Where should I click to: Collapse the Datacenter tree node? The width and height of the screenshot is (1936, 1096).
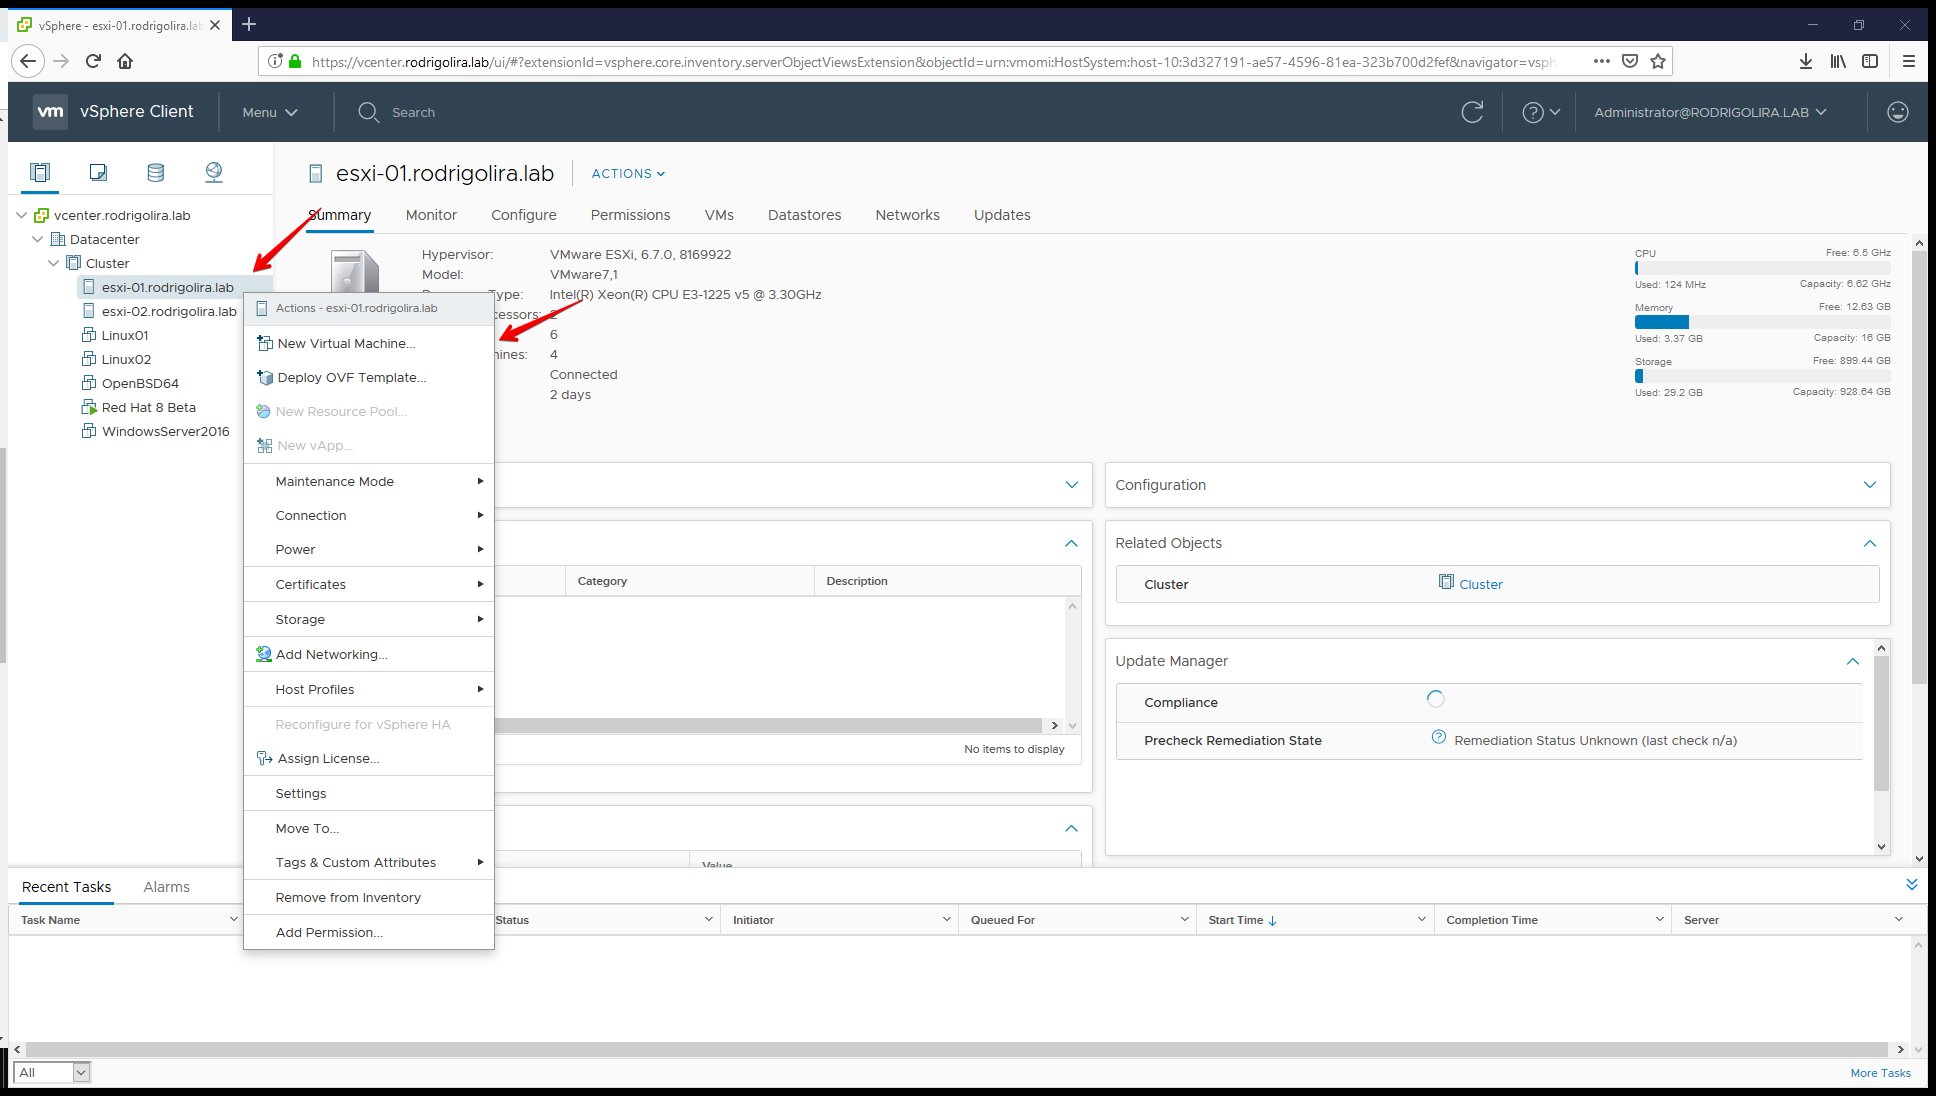click(x=38, y=239)
